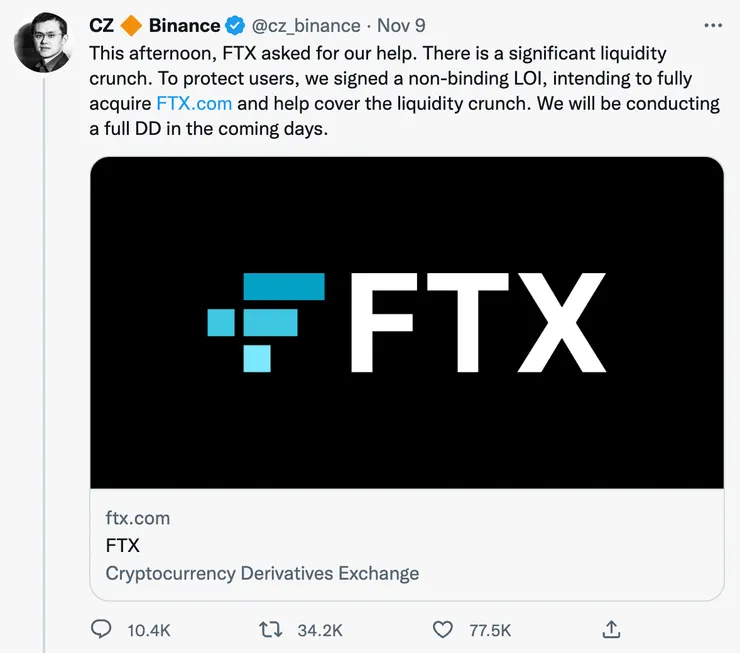Click the 77.5K like count
Viewport: 740px width, 653px height.
tap(490, 630)
